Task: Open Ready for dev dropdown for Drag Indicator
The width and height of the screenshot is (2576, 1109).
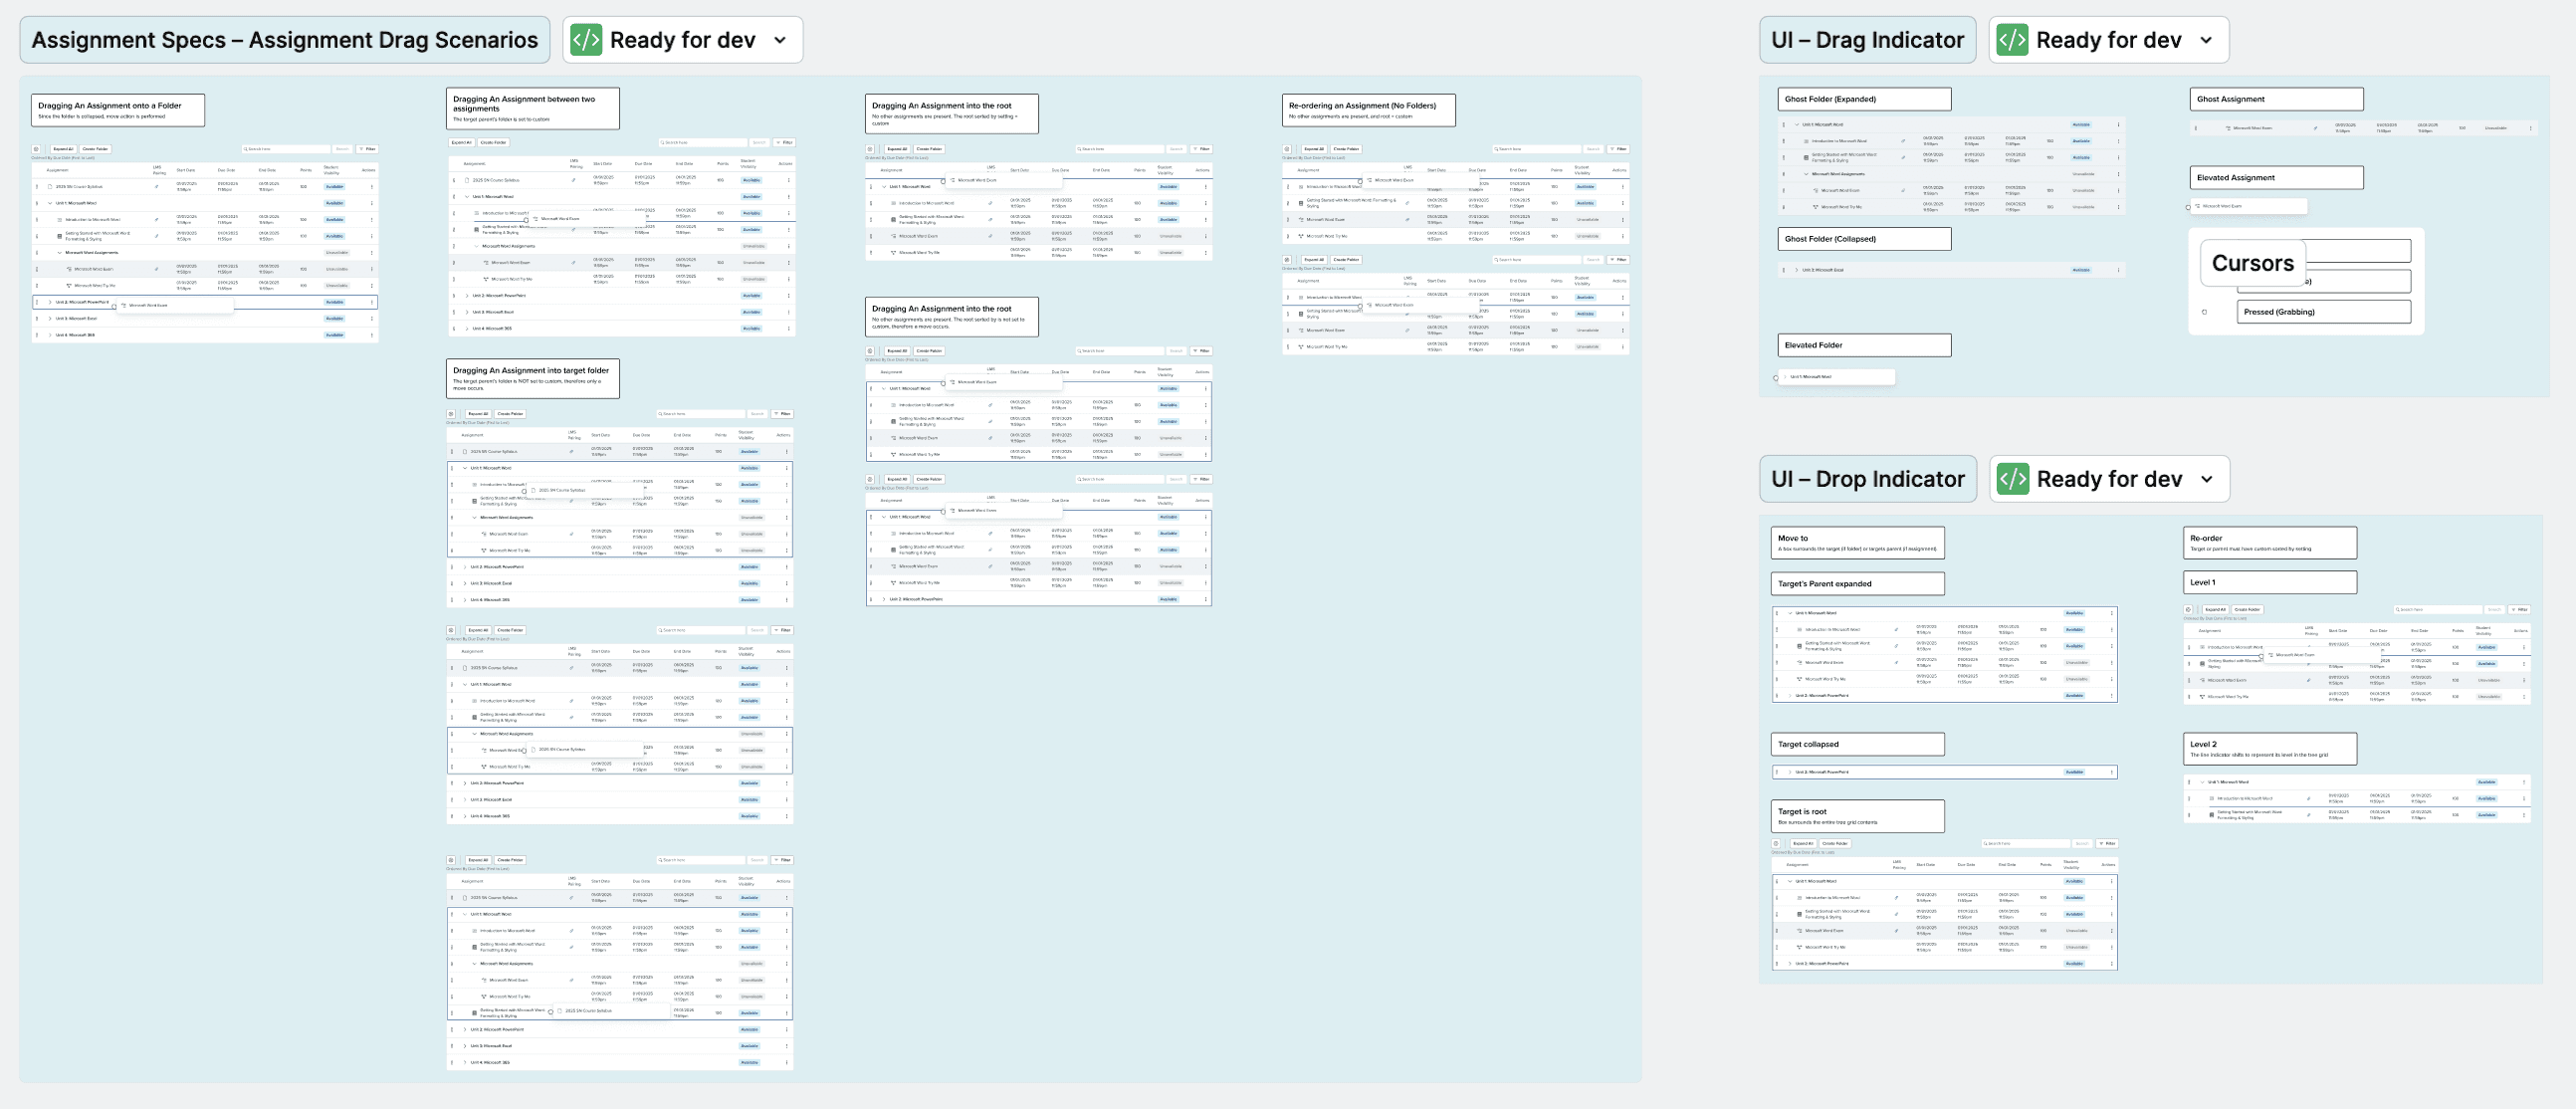Action: coord(2206,40)
